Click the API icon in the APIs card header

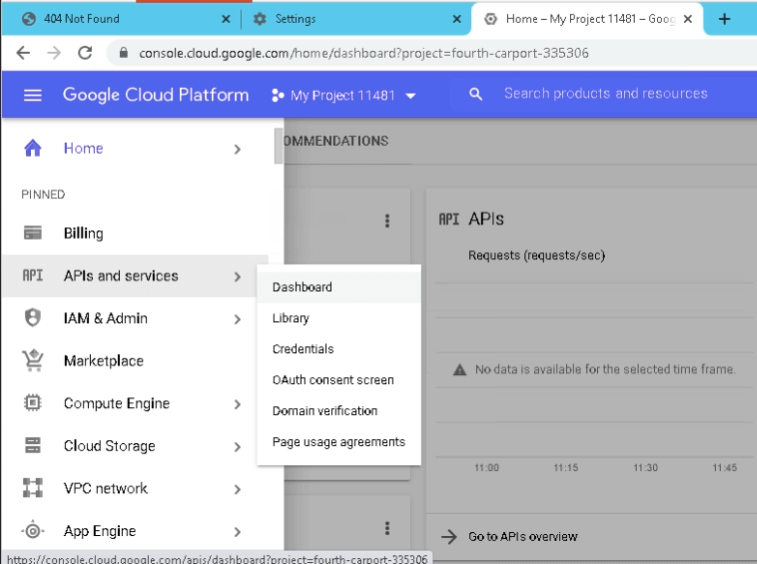449,219
